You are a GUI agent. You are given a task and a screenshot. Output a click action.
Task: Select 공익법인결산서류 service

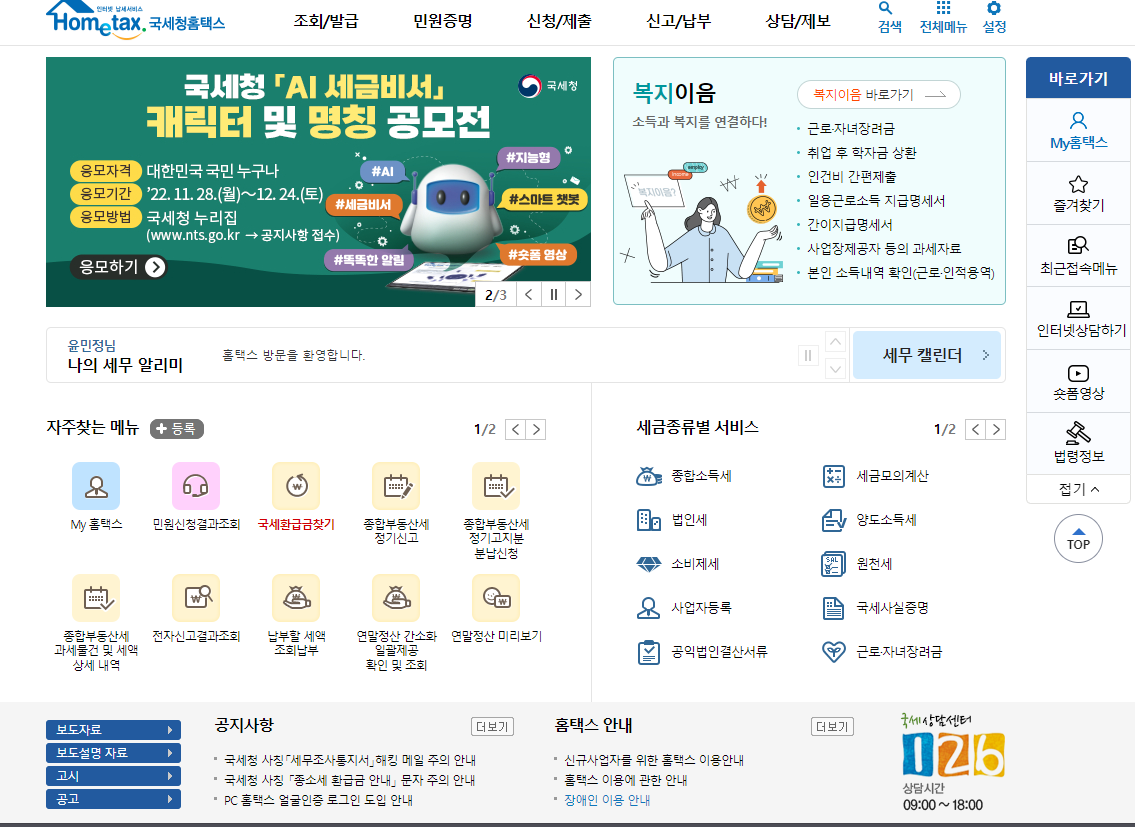coord(702,652)
